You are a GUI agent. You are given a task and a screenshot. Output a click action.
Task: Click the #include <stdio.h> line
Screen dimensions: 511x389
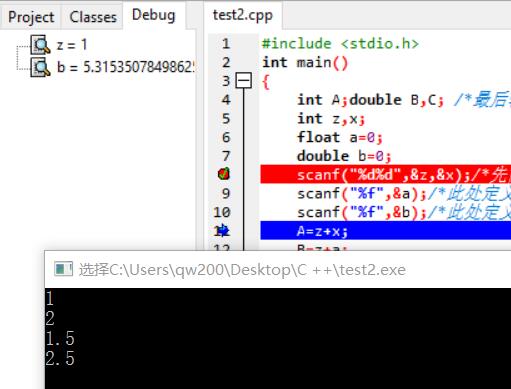pyautogui.click(x=340, y=44)
